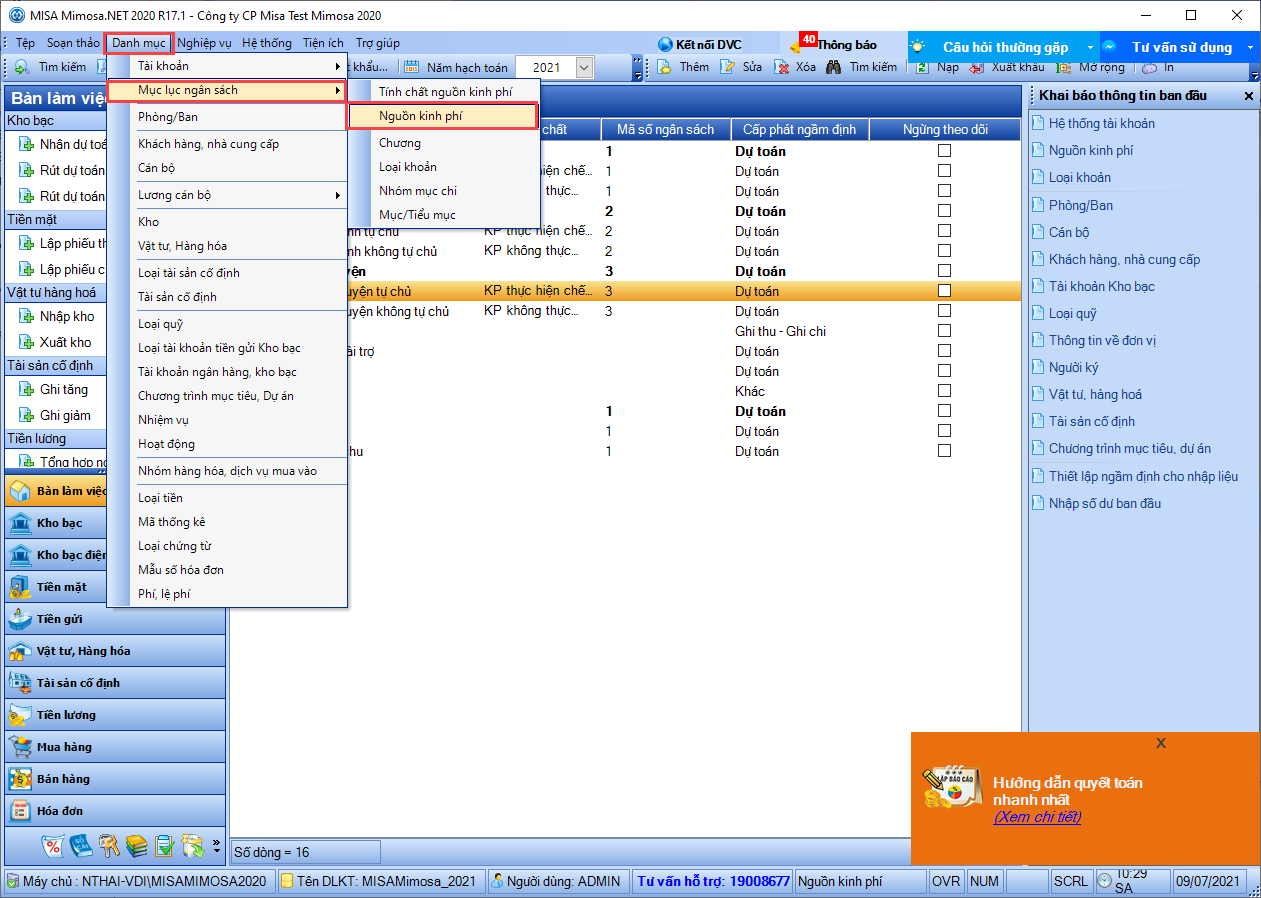Click the percent sheet icon in bottom navigation strip
Image resolution: width=1261 pixels, height=898 pixels.
tap(52, 845)
